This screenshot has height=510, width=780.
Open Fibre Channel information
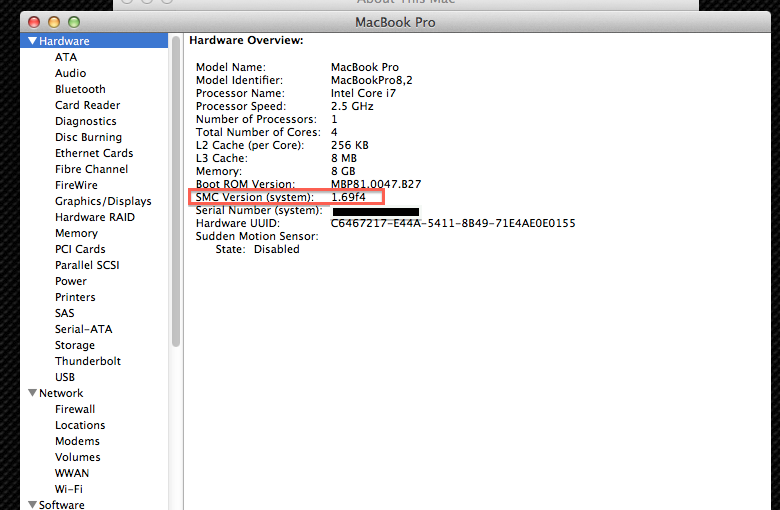pyautogui.click(x=92, y=169)
